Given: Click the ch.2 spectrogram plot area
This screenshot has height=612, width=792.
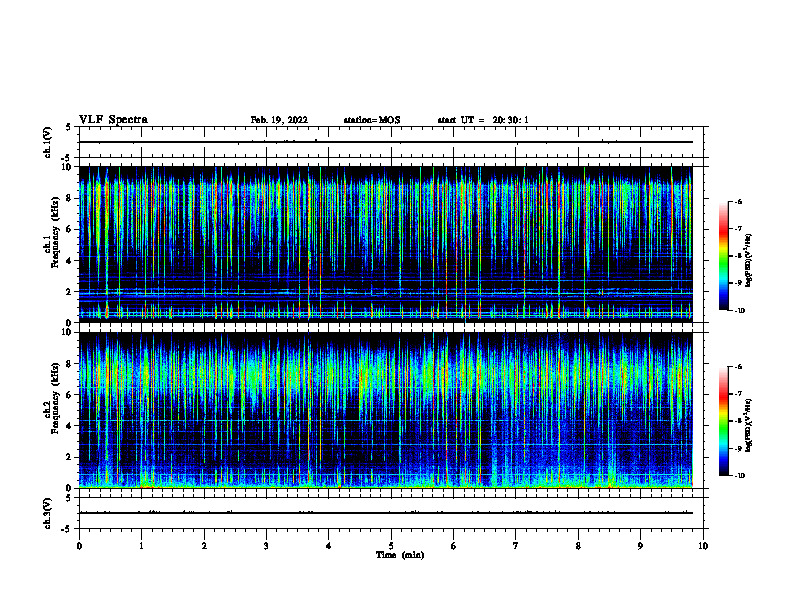Looking at the screenshot, I should 386,410.
